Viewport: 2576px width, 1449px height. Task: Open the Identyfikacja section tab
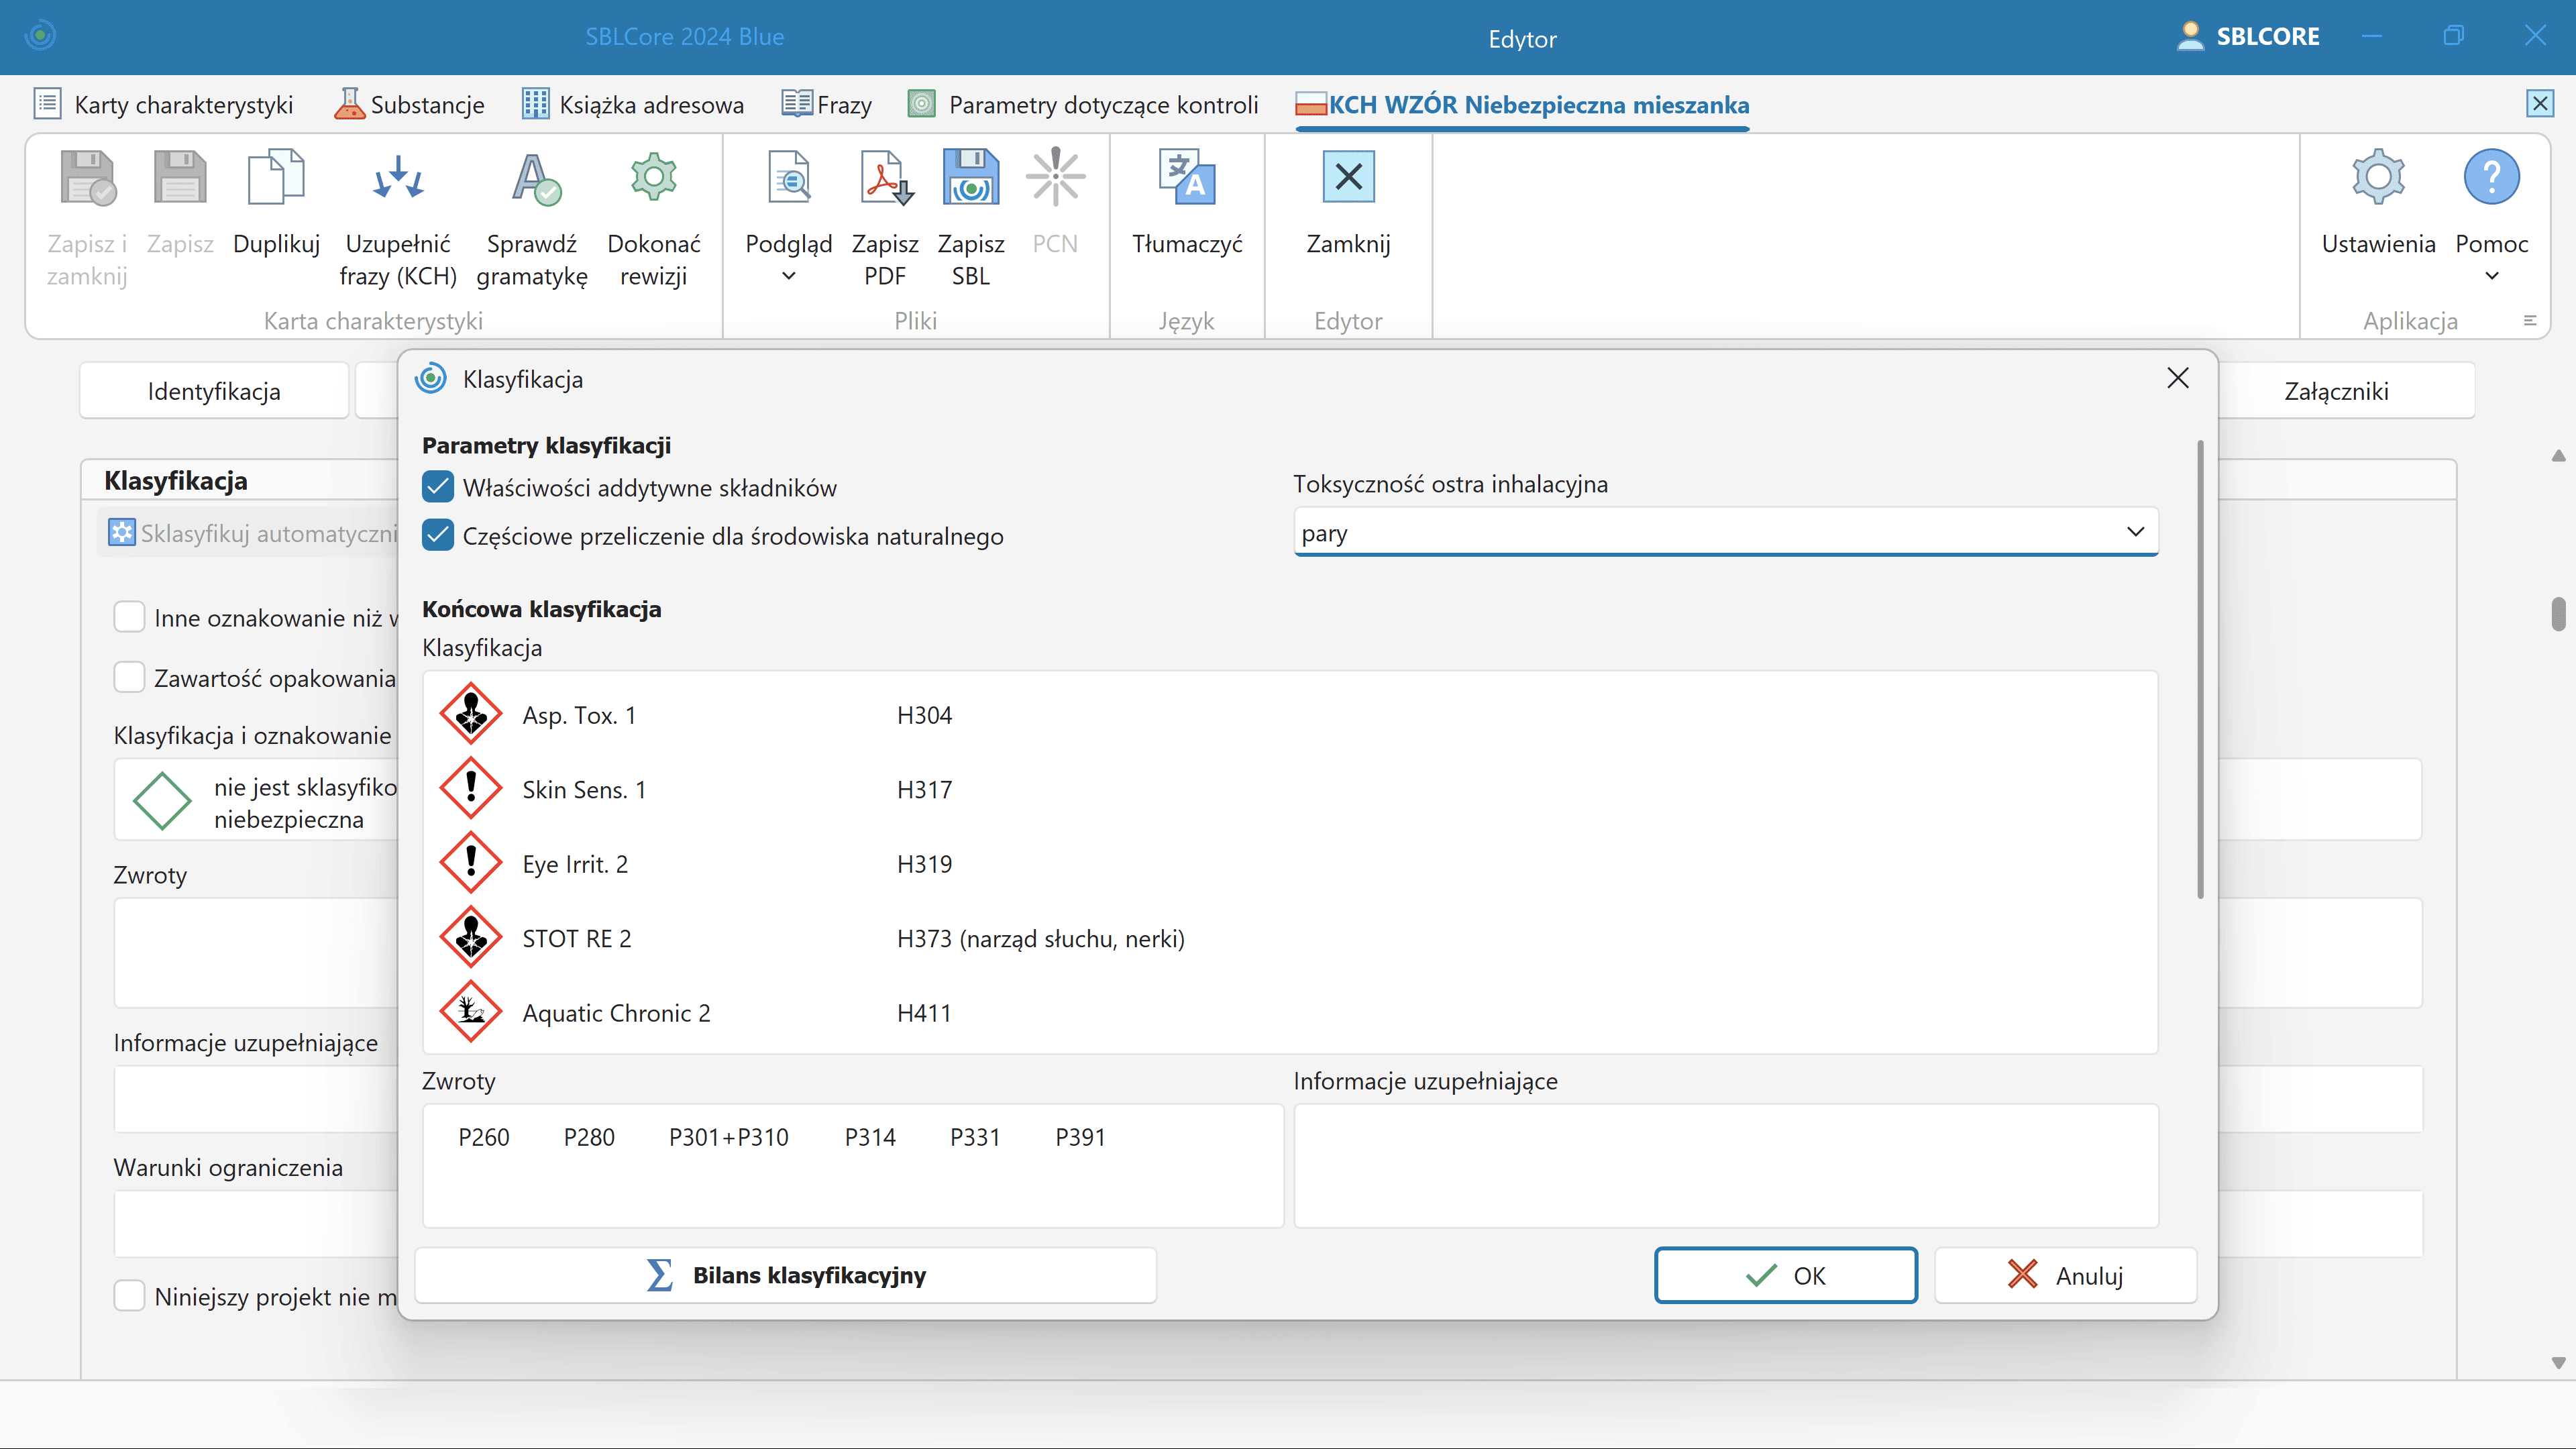[x=214, y=391]
